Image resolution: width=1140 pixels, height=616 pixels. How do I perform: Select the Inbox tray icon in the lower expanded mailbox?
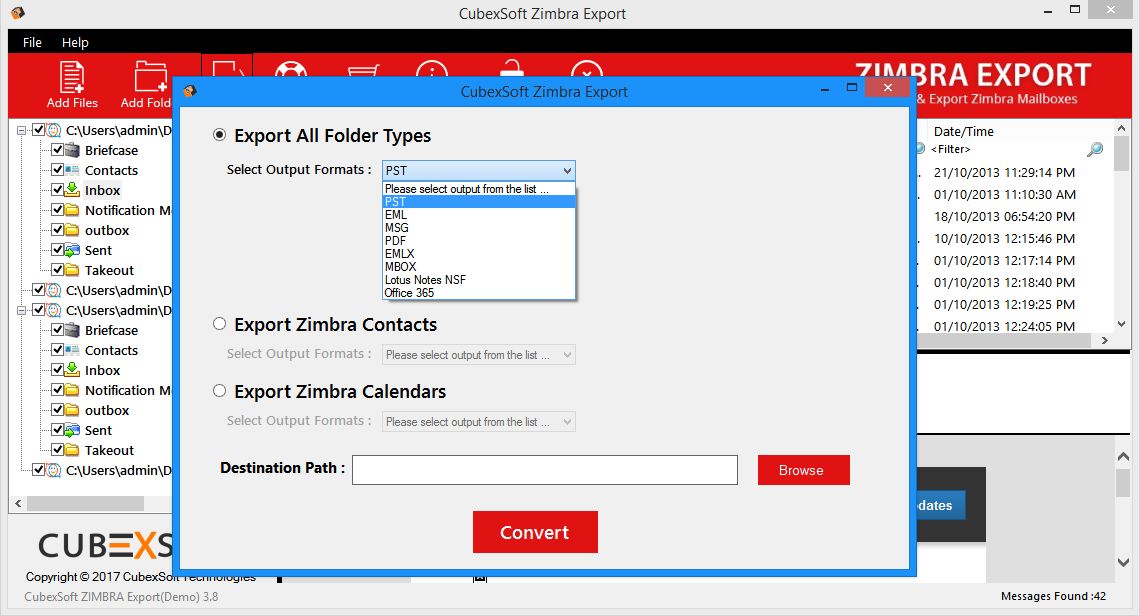pos(72,369)
